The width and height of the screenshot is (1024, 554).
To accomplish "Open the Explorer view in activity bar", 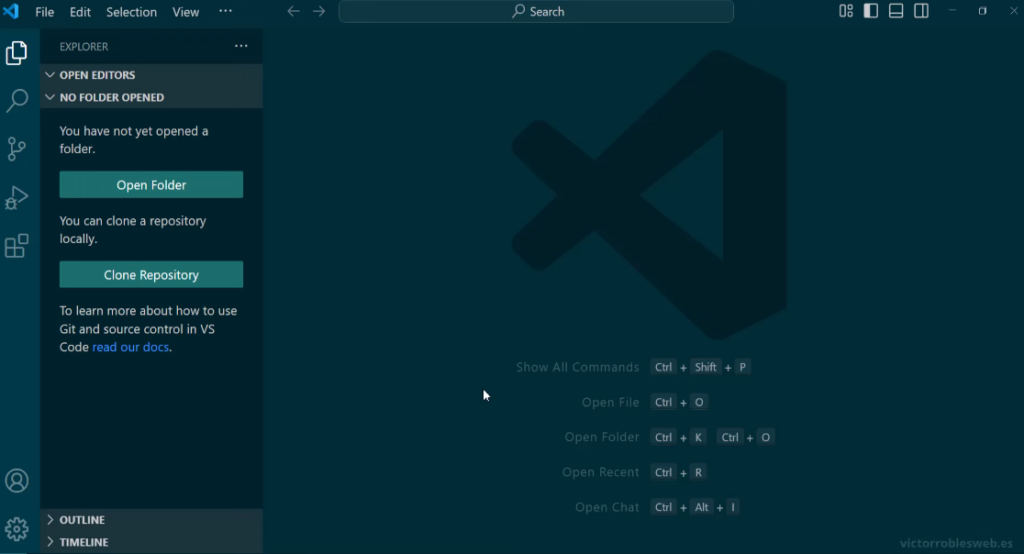I will 16,53.
